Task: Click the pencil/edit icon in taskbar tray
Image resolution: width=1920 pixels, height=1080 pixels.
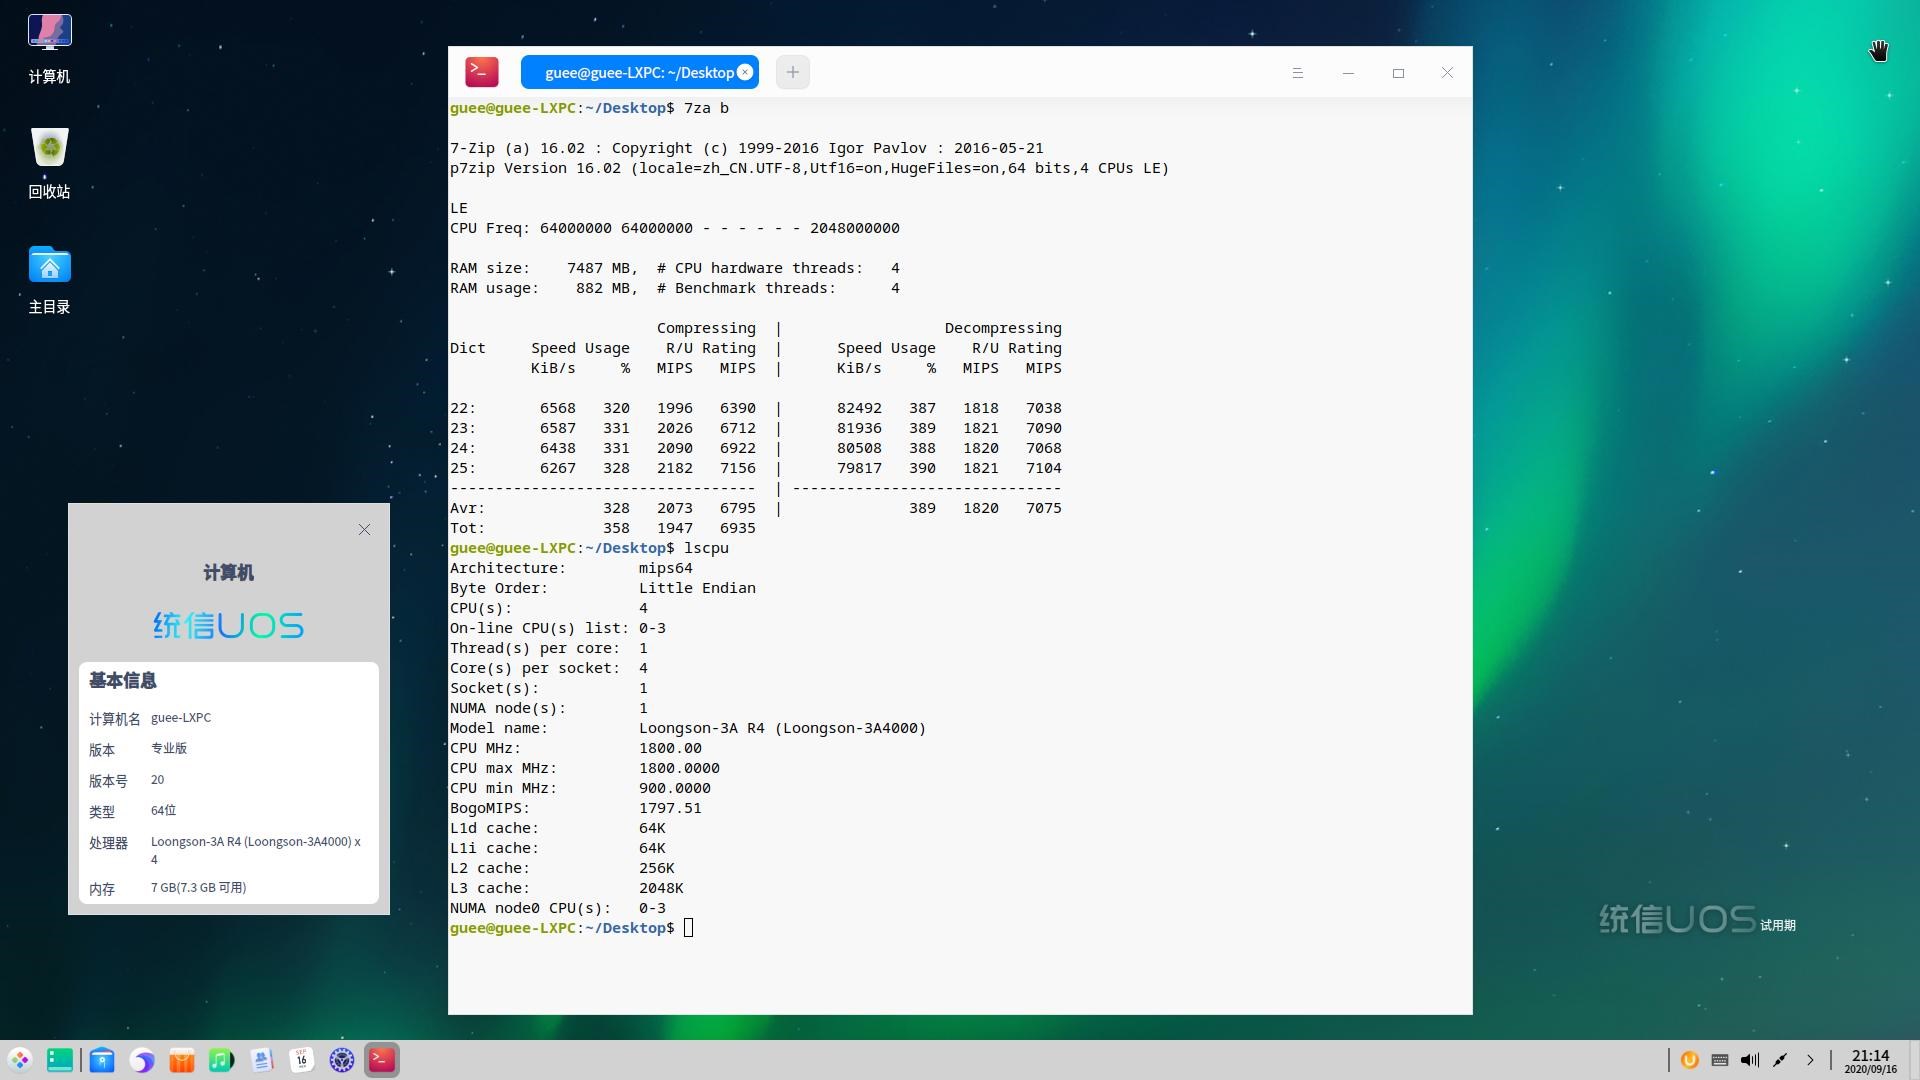Action: click(x=1780, y=1059)
